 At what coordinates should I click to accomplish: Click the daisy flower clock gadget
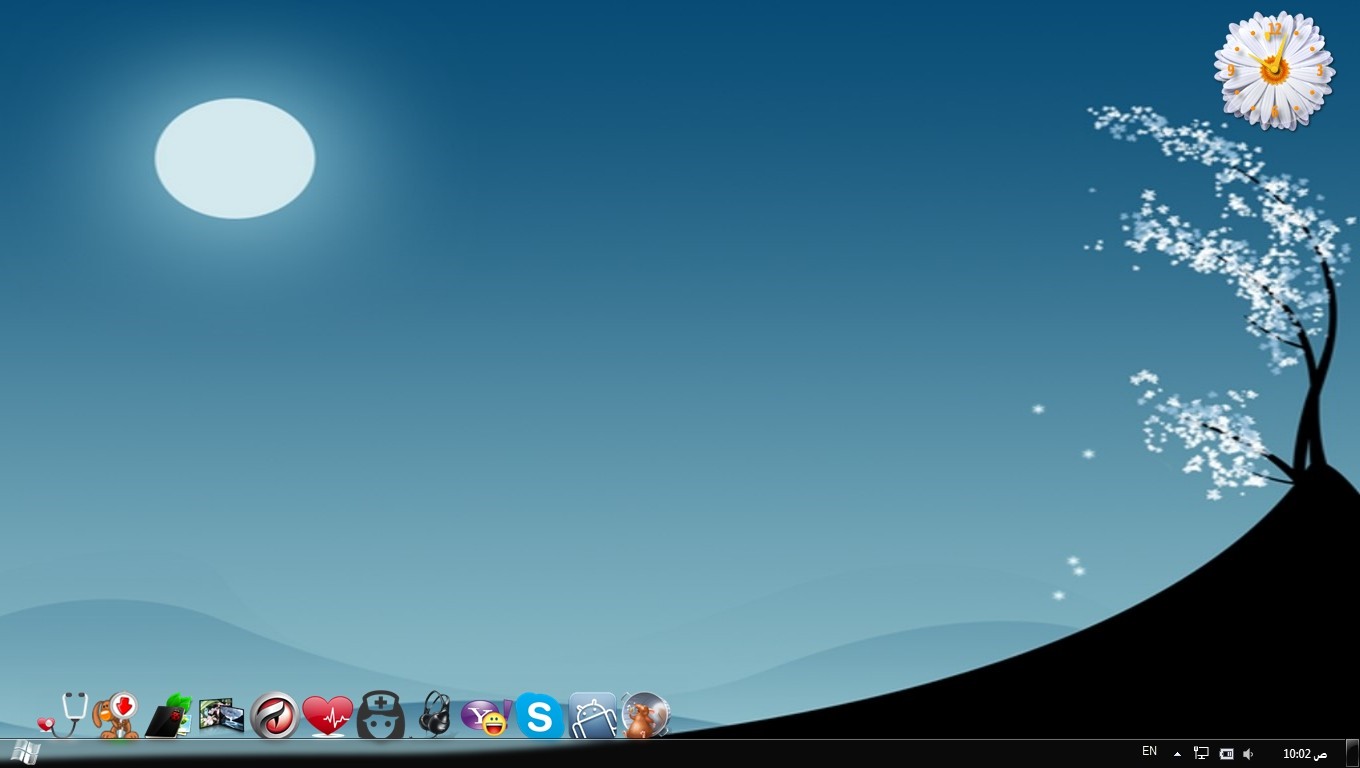[1274, 70]
